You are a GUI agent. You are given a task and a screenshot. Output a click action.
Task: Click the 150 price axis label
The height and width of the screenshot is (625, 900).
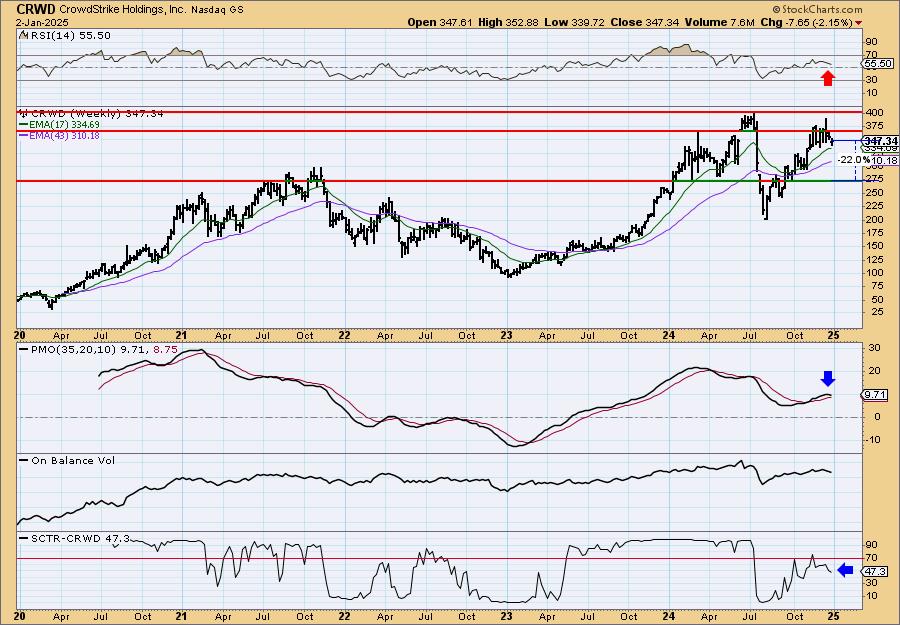pos(876,246)
